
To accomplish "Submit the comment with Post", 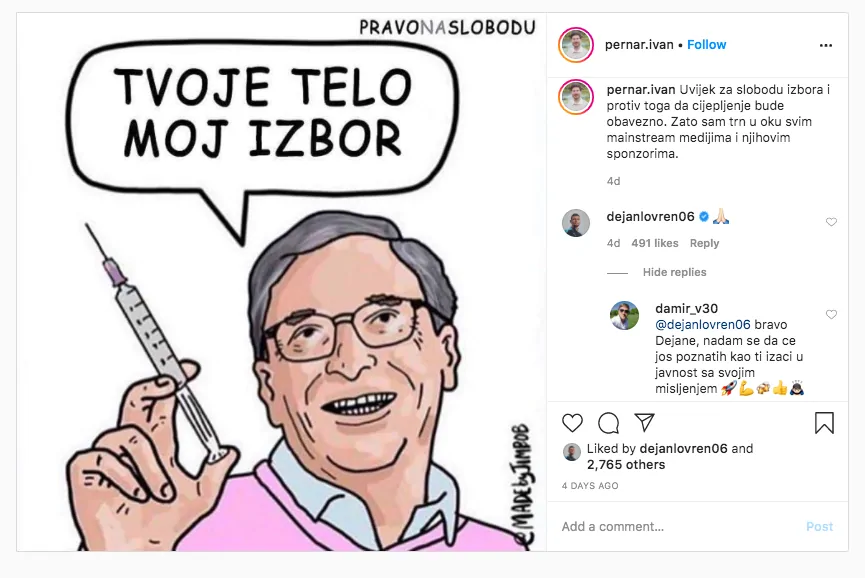I will [x=819, y=527].
